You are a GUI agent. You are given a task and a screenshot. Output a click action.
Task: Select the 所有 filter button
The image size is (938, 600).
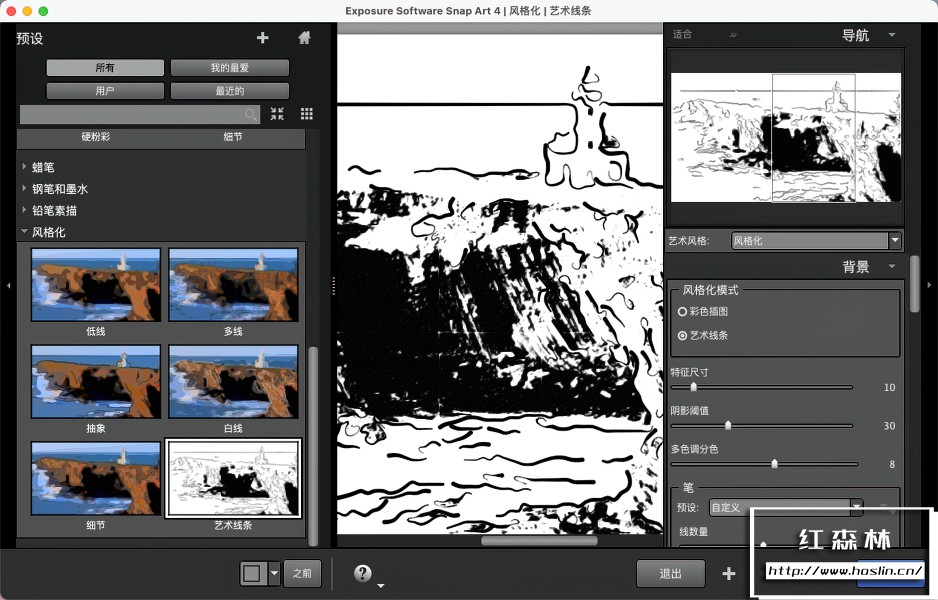click(x=104, y=67)
